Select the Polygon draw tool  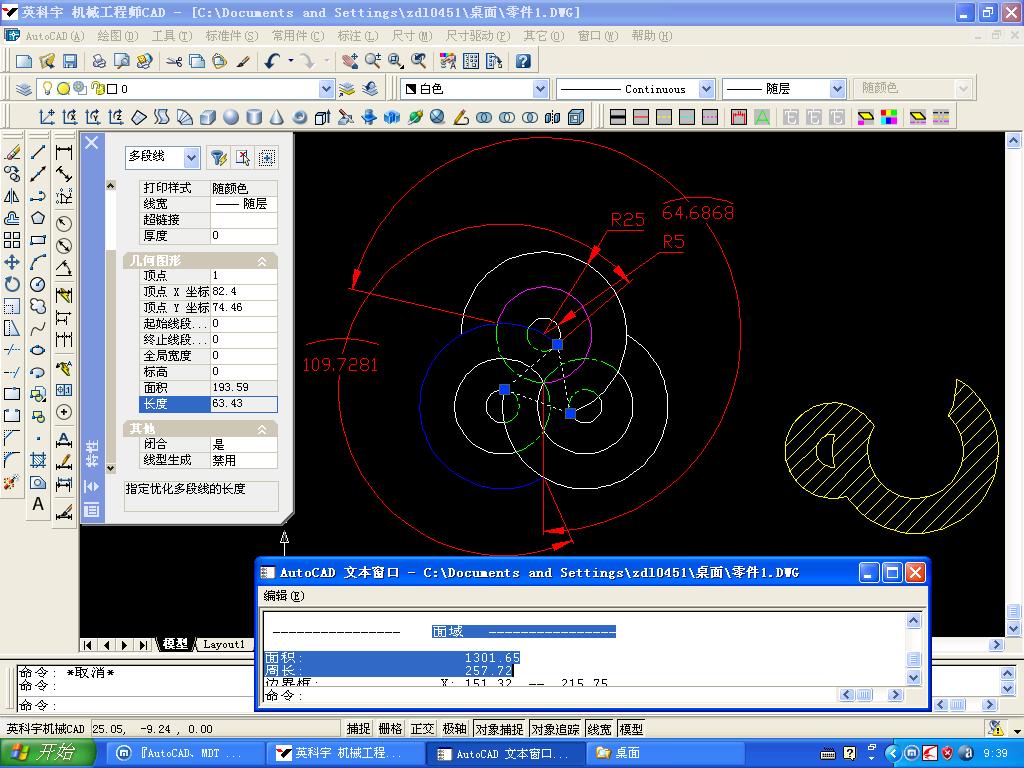click(x=38, y=218)
